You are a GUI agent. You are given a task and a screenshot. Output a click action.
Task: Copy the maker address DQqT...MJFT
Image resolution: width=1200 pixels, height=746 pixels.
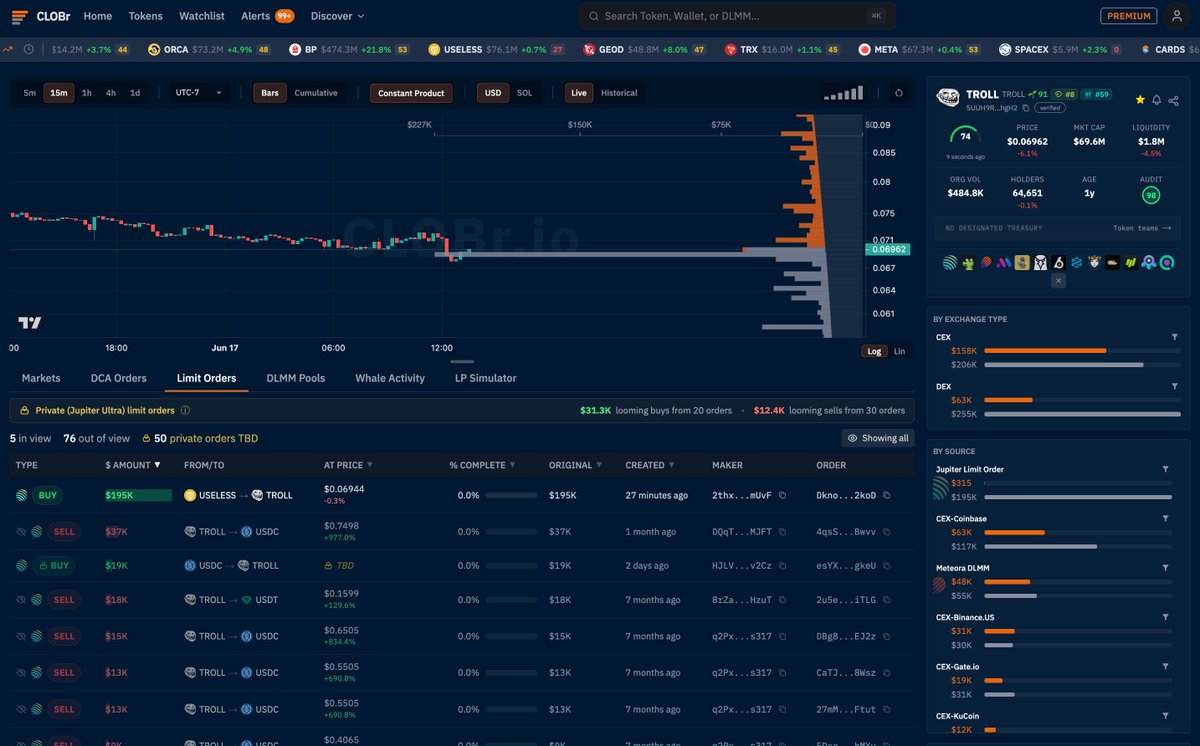(x=783, y=532)
